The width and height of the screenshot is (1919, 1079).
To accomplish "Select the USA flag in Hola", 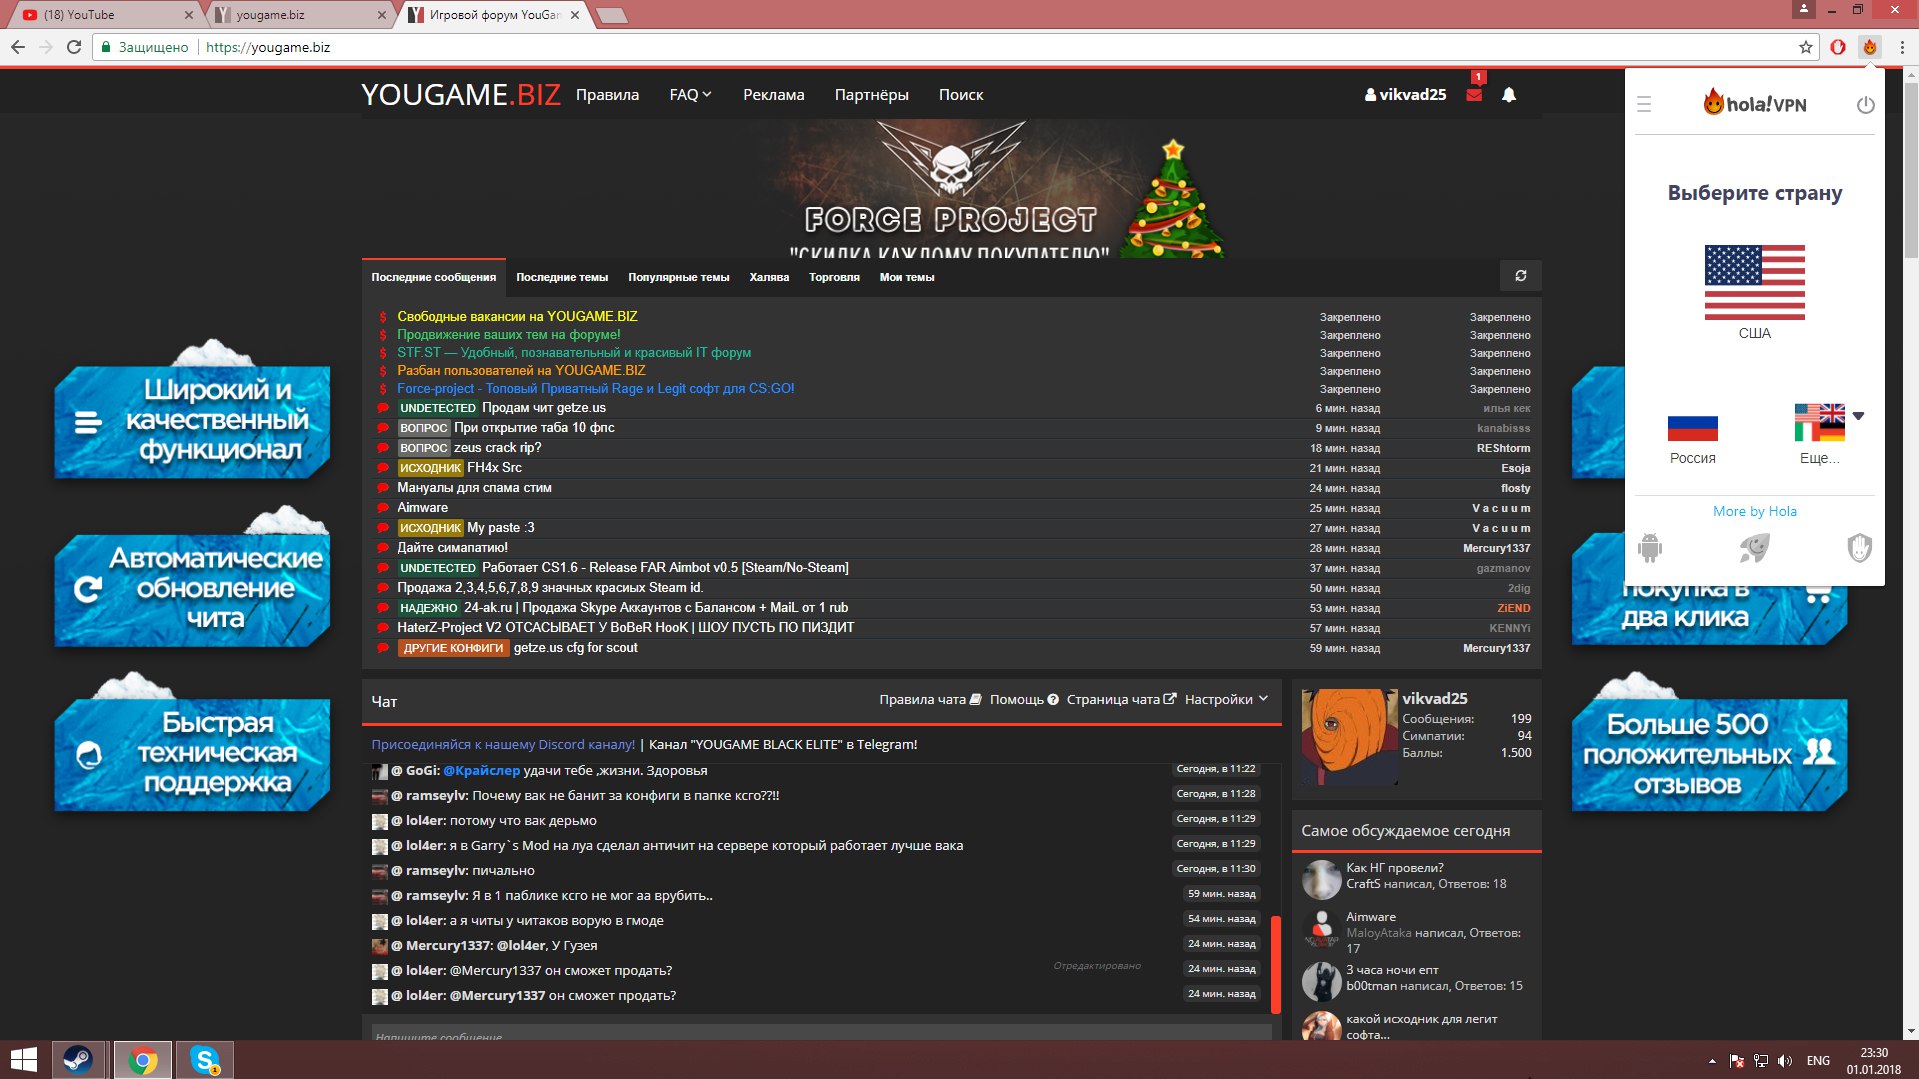I will click(x=1754, y=282).
